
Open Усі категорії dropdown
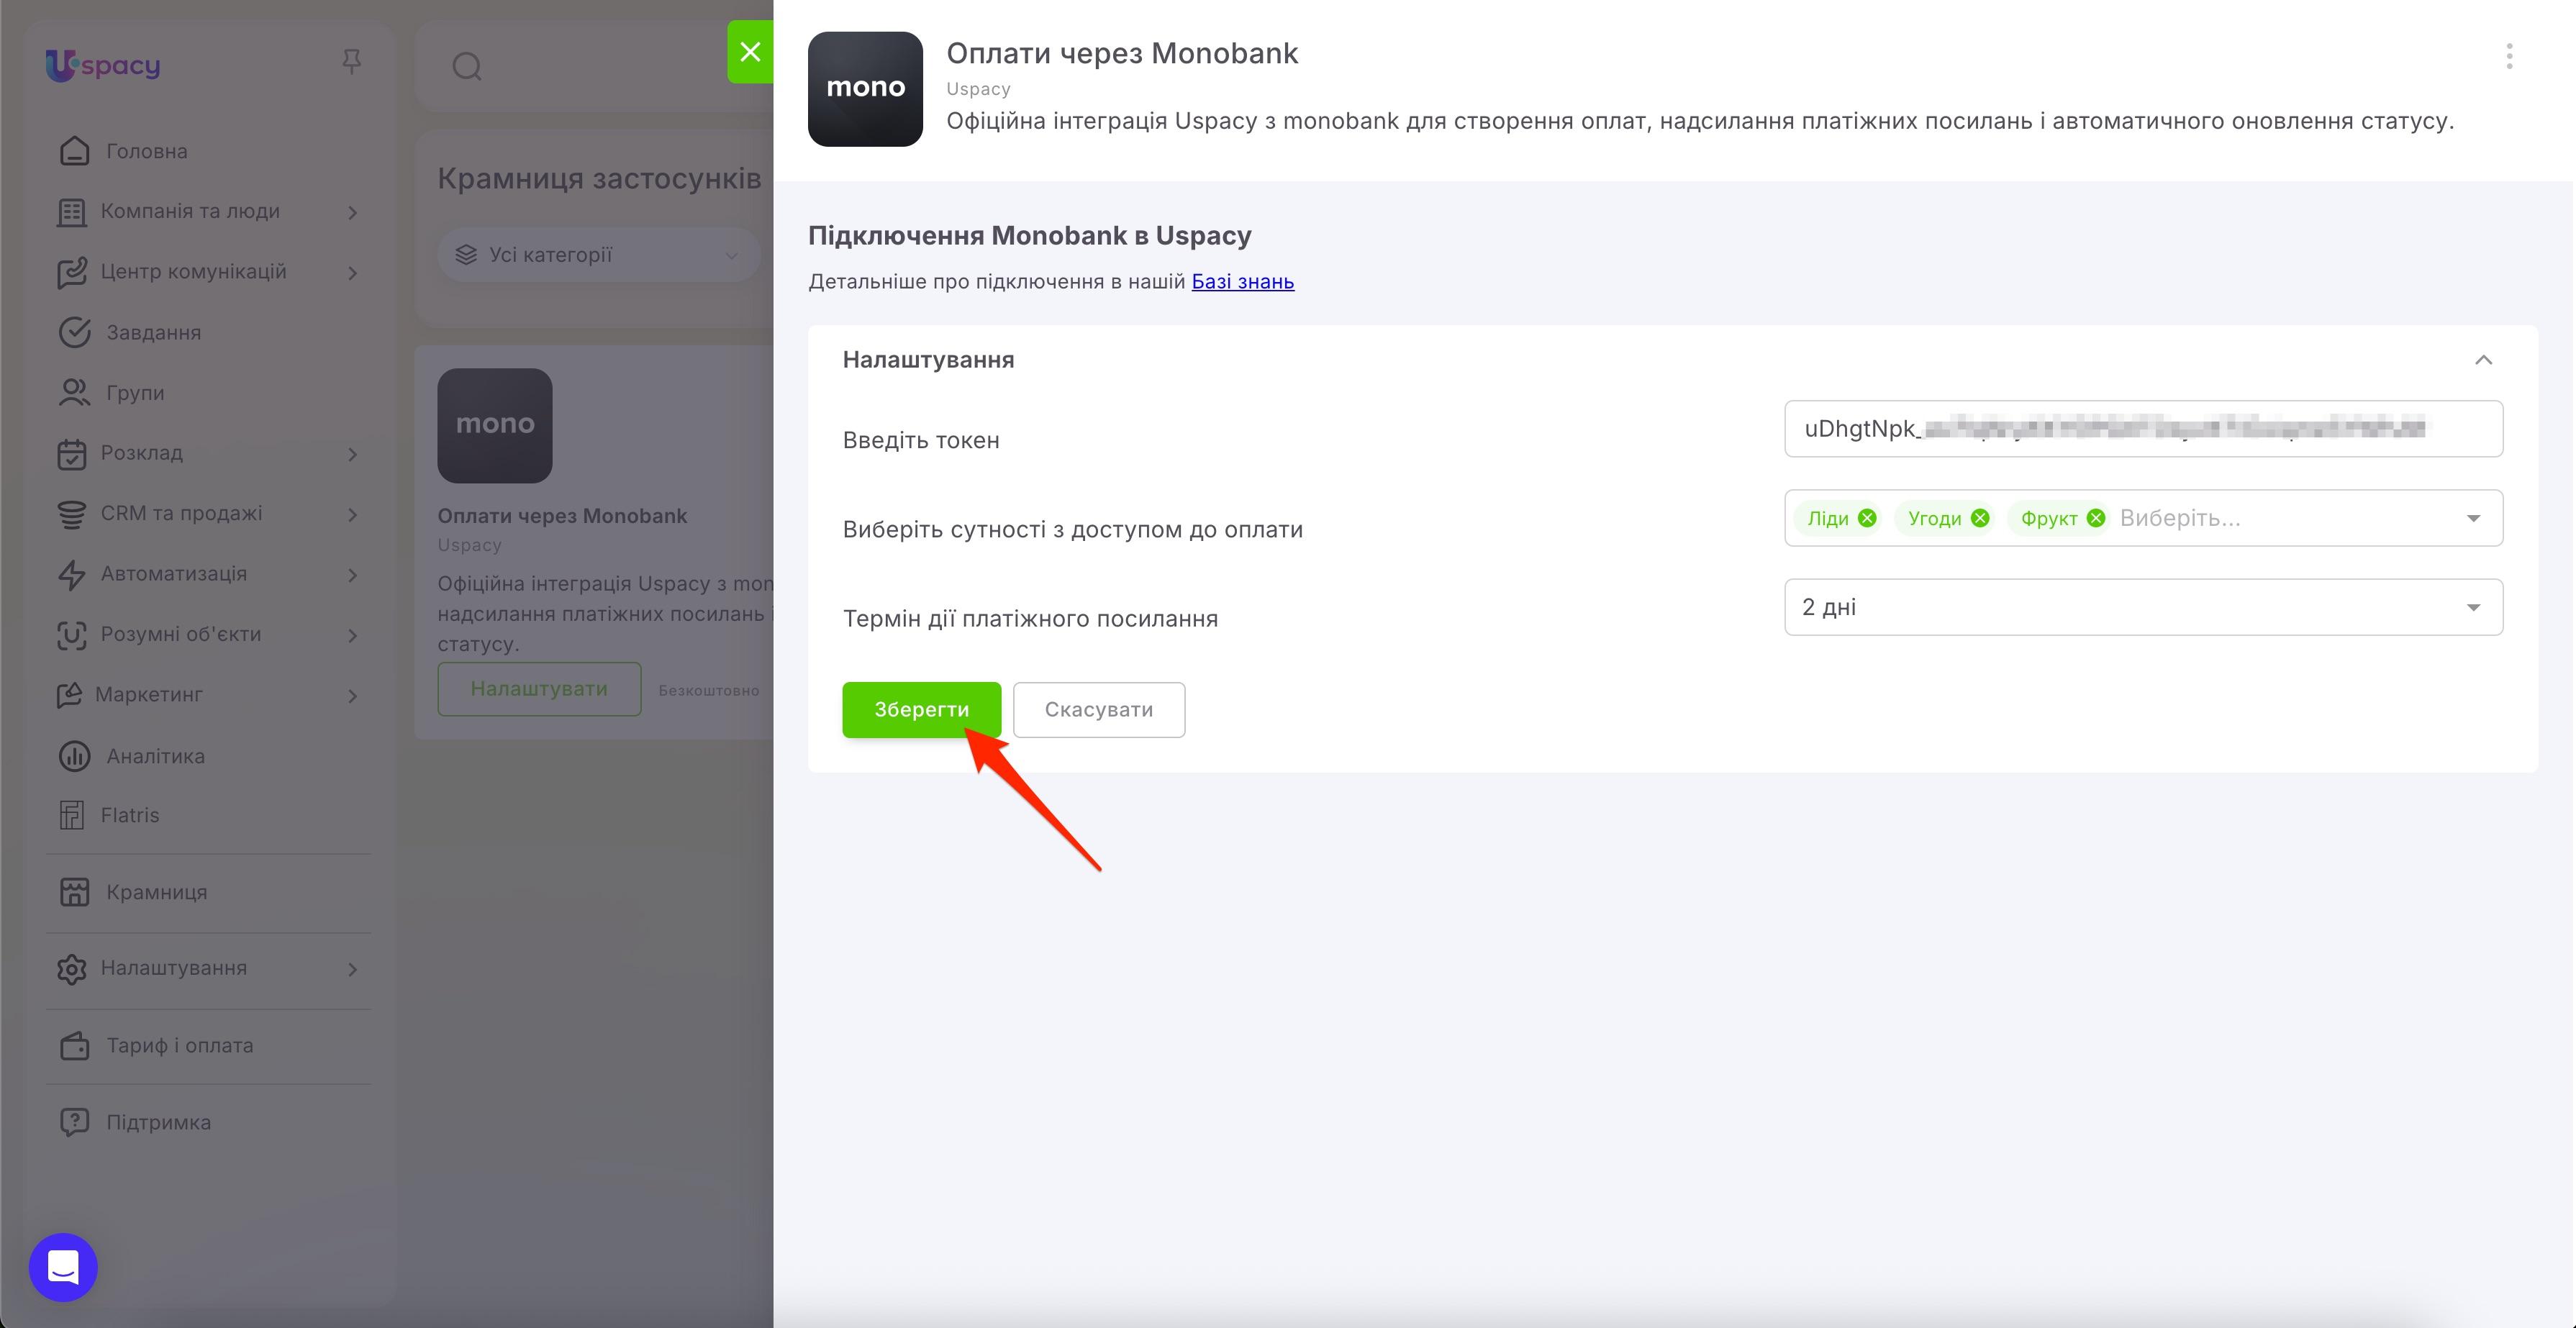(598, 255)
